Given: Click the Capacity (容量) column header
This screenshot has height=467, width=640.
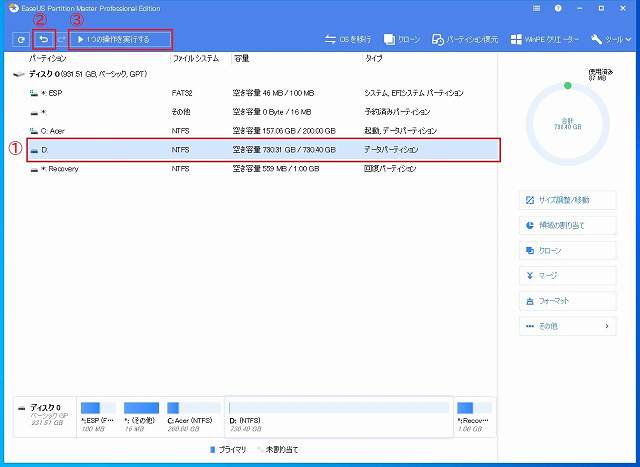Looking at the screenshot, I should click(241, 58).
